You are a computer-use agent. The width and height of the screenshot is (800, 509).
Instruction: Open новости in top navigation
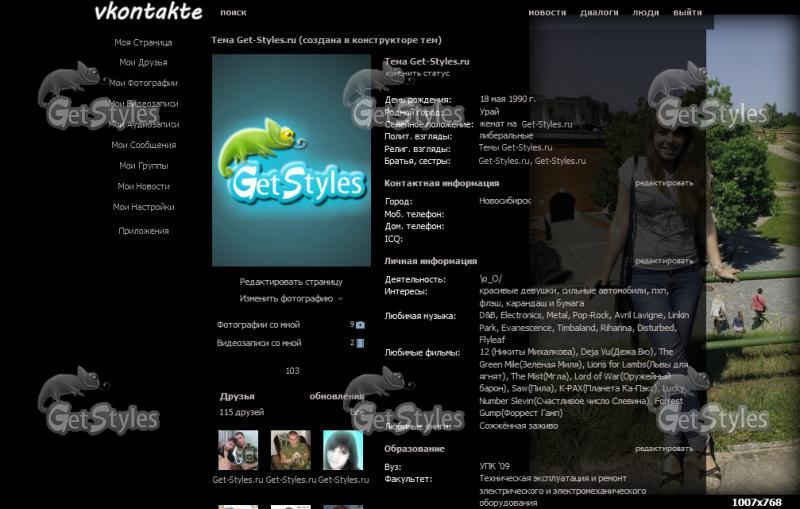coord(547,12)
